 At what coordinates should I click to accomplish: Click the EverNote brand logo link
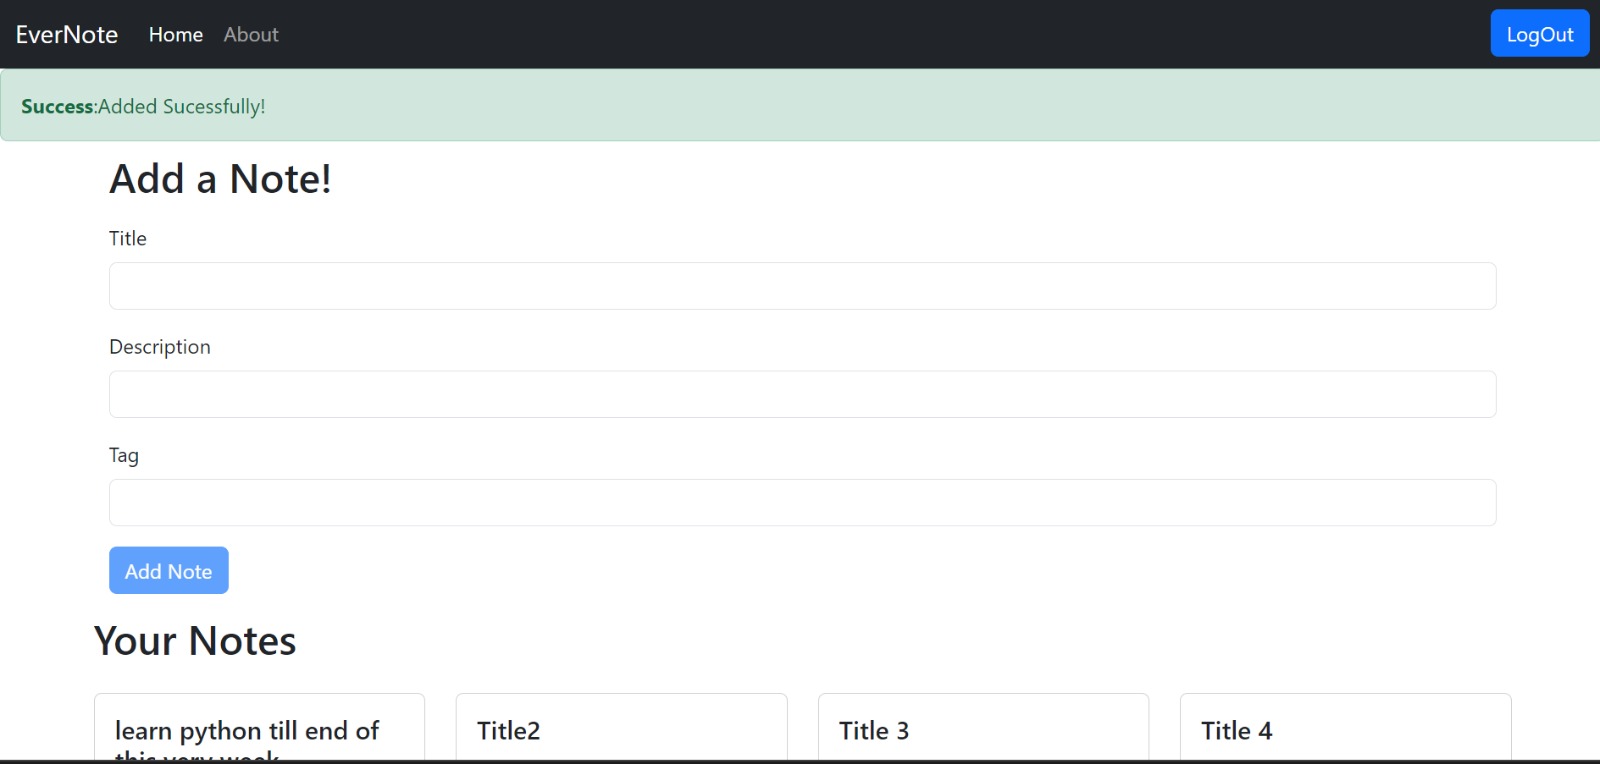67,34
